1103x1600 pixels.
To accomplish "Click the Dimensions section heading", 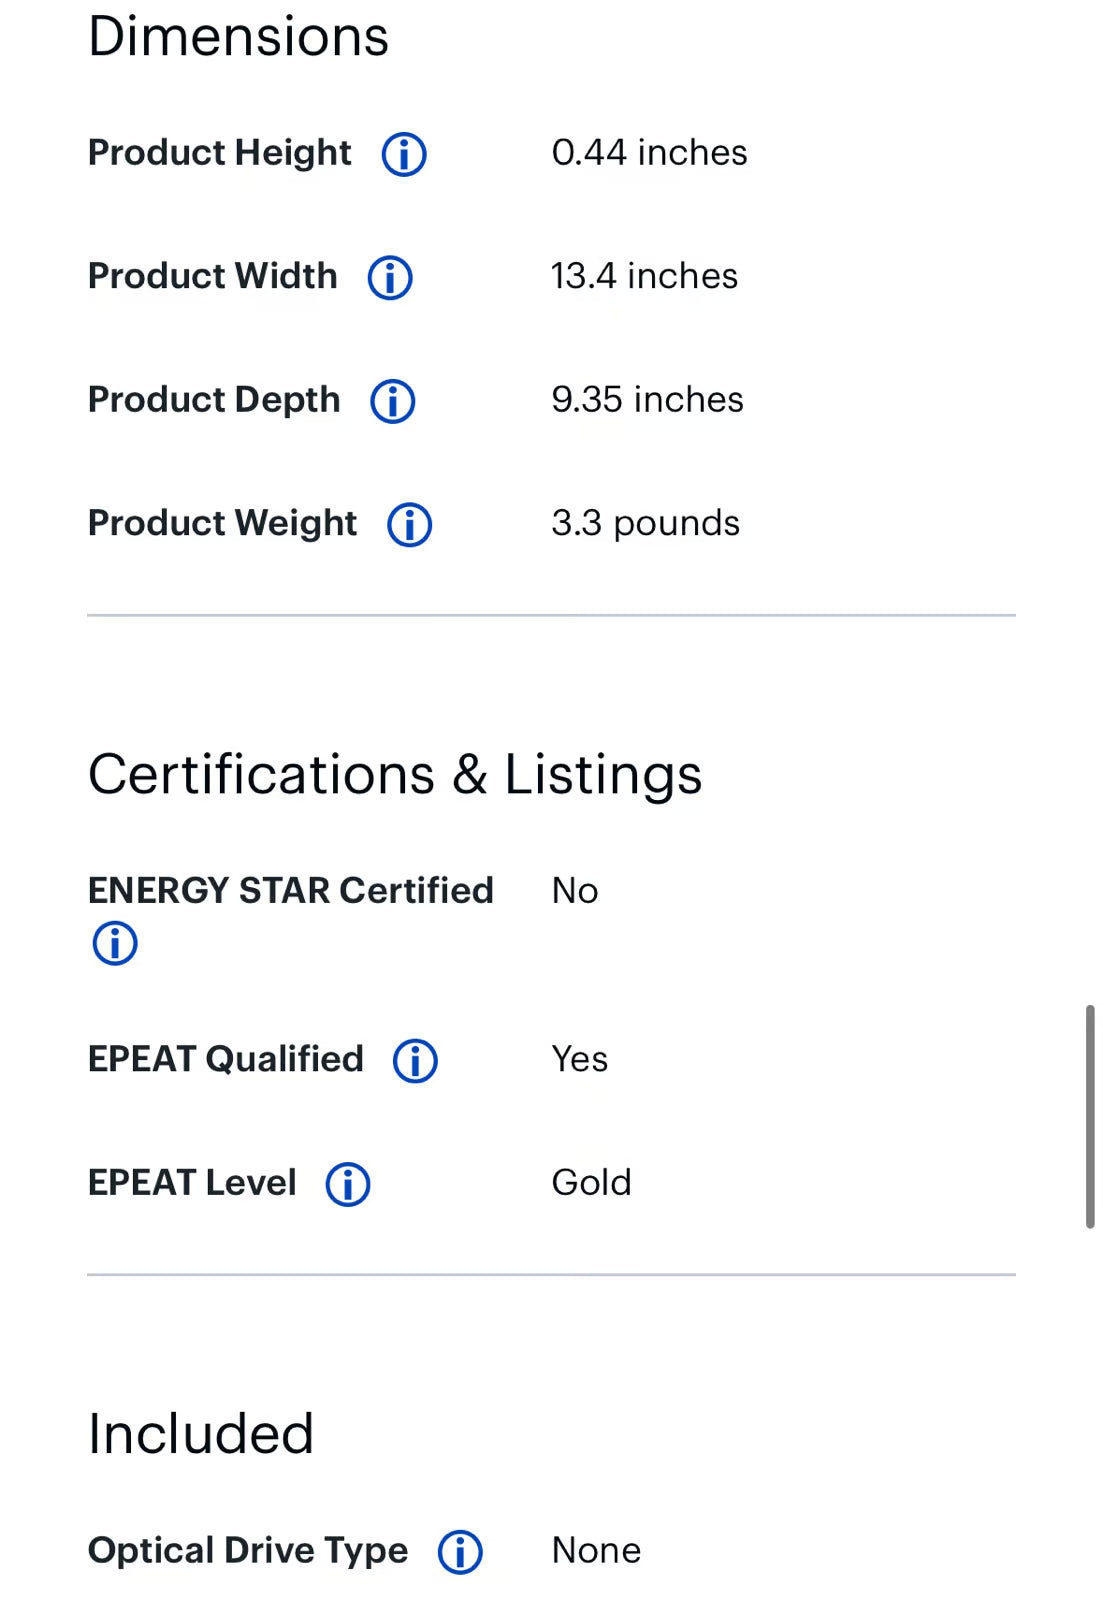I will [238, 37].
